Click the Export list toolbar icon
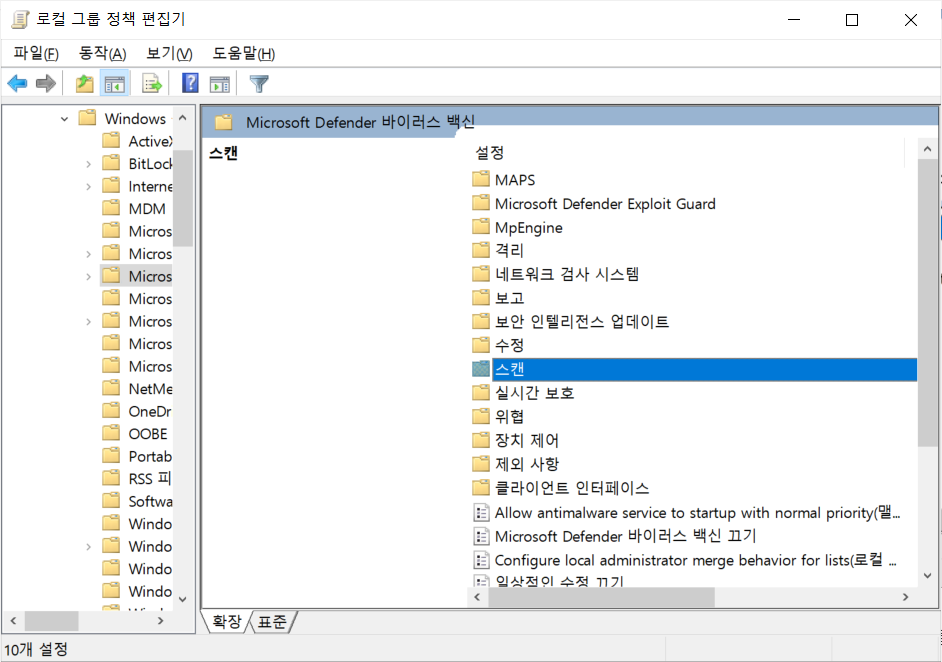The image size is (942, 662). pos(152,84)
